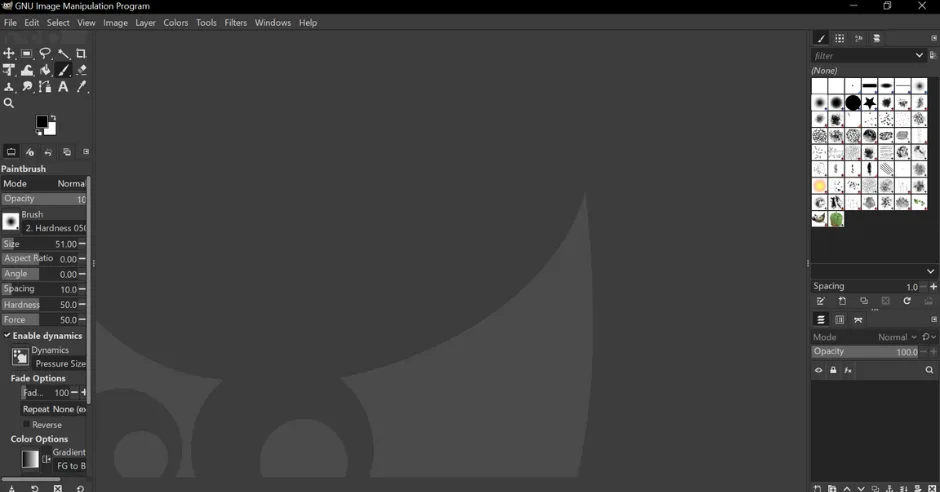The width and height of the screenshot is (940, 492).
Task: Open the File menu
Action: (10, 23)
